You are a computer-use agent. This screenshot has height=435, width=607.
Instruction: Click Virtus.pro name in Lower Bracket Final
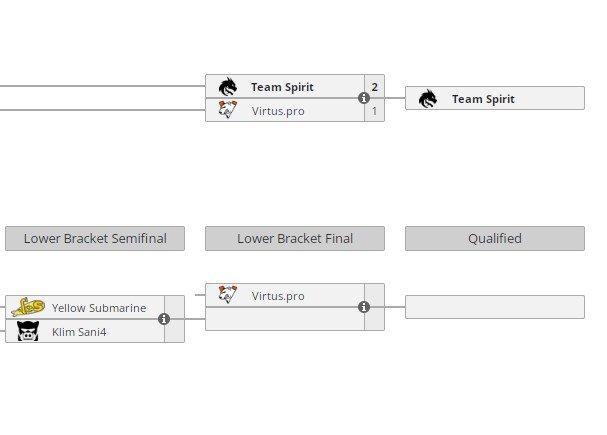[278, 296]
